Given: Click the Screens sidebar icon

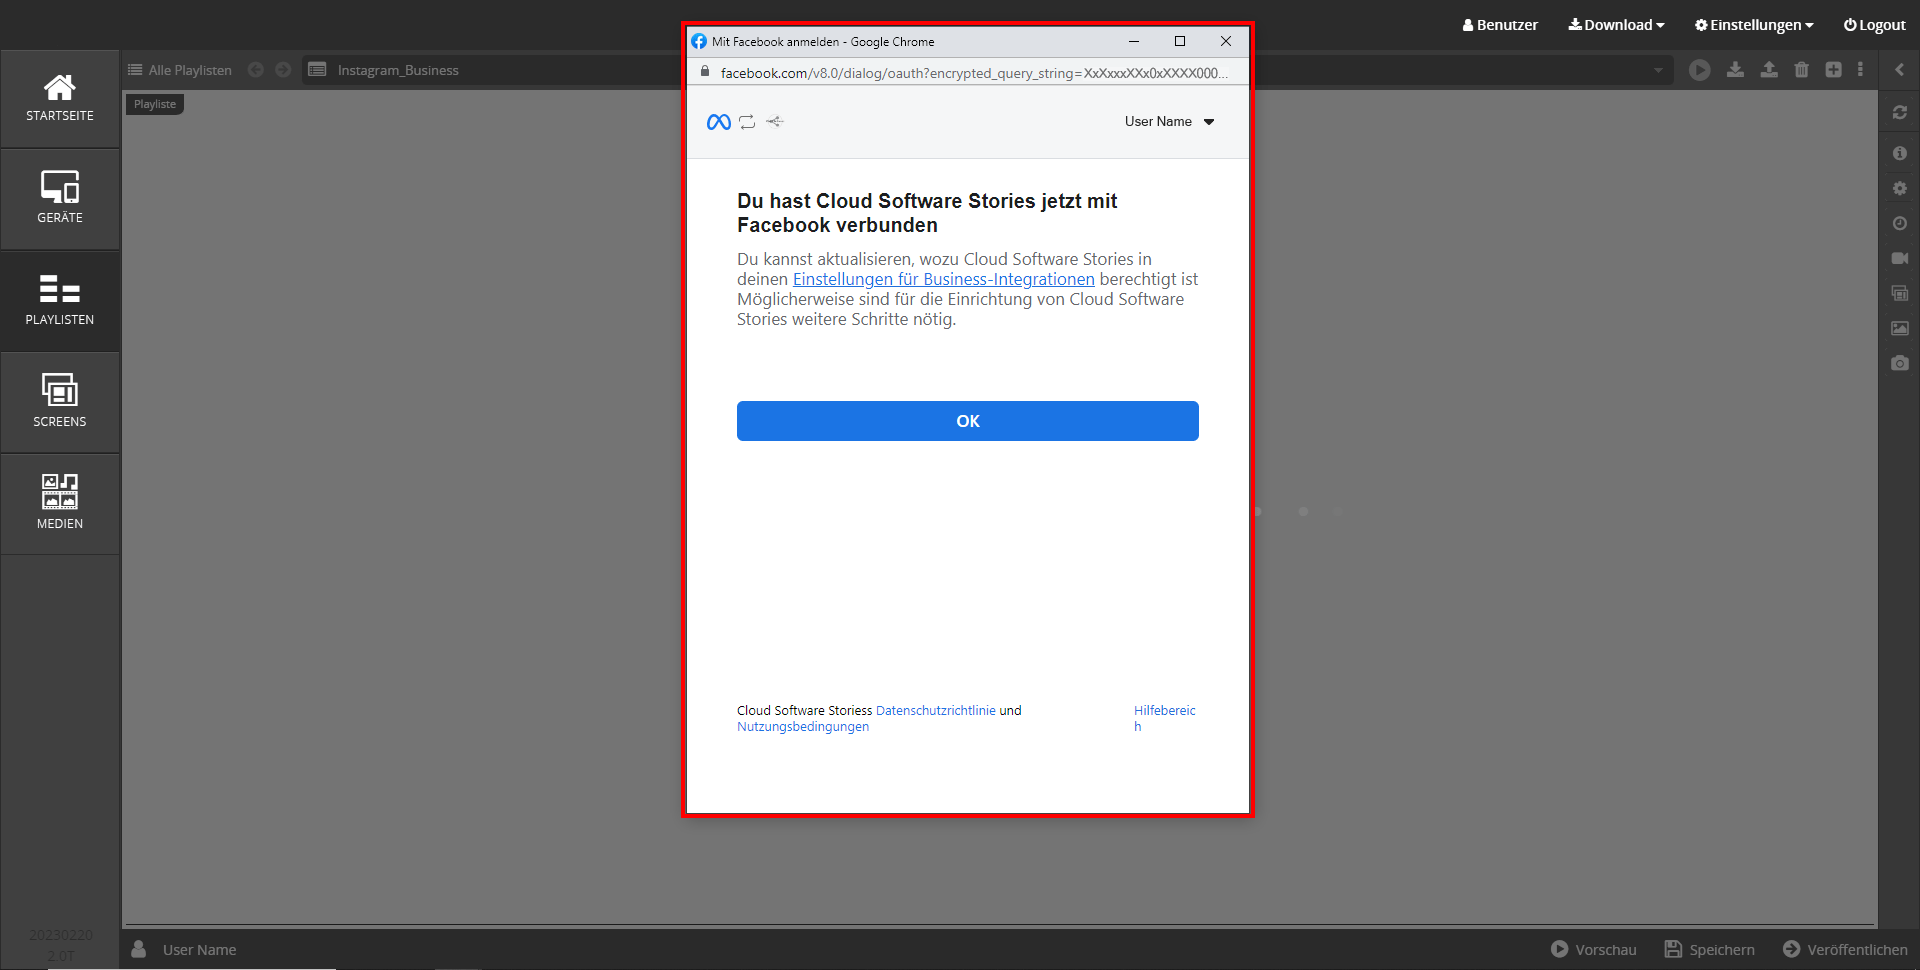Looking at the screenshot, I should tap(60, 401).
